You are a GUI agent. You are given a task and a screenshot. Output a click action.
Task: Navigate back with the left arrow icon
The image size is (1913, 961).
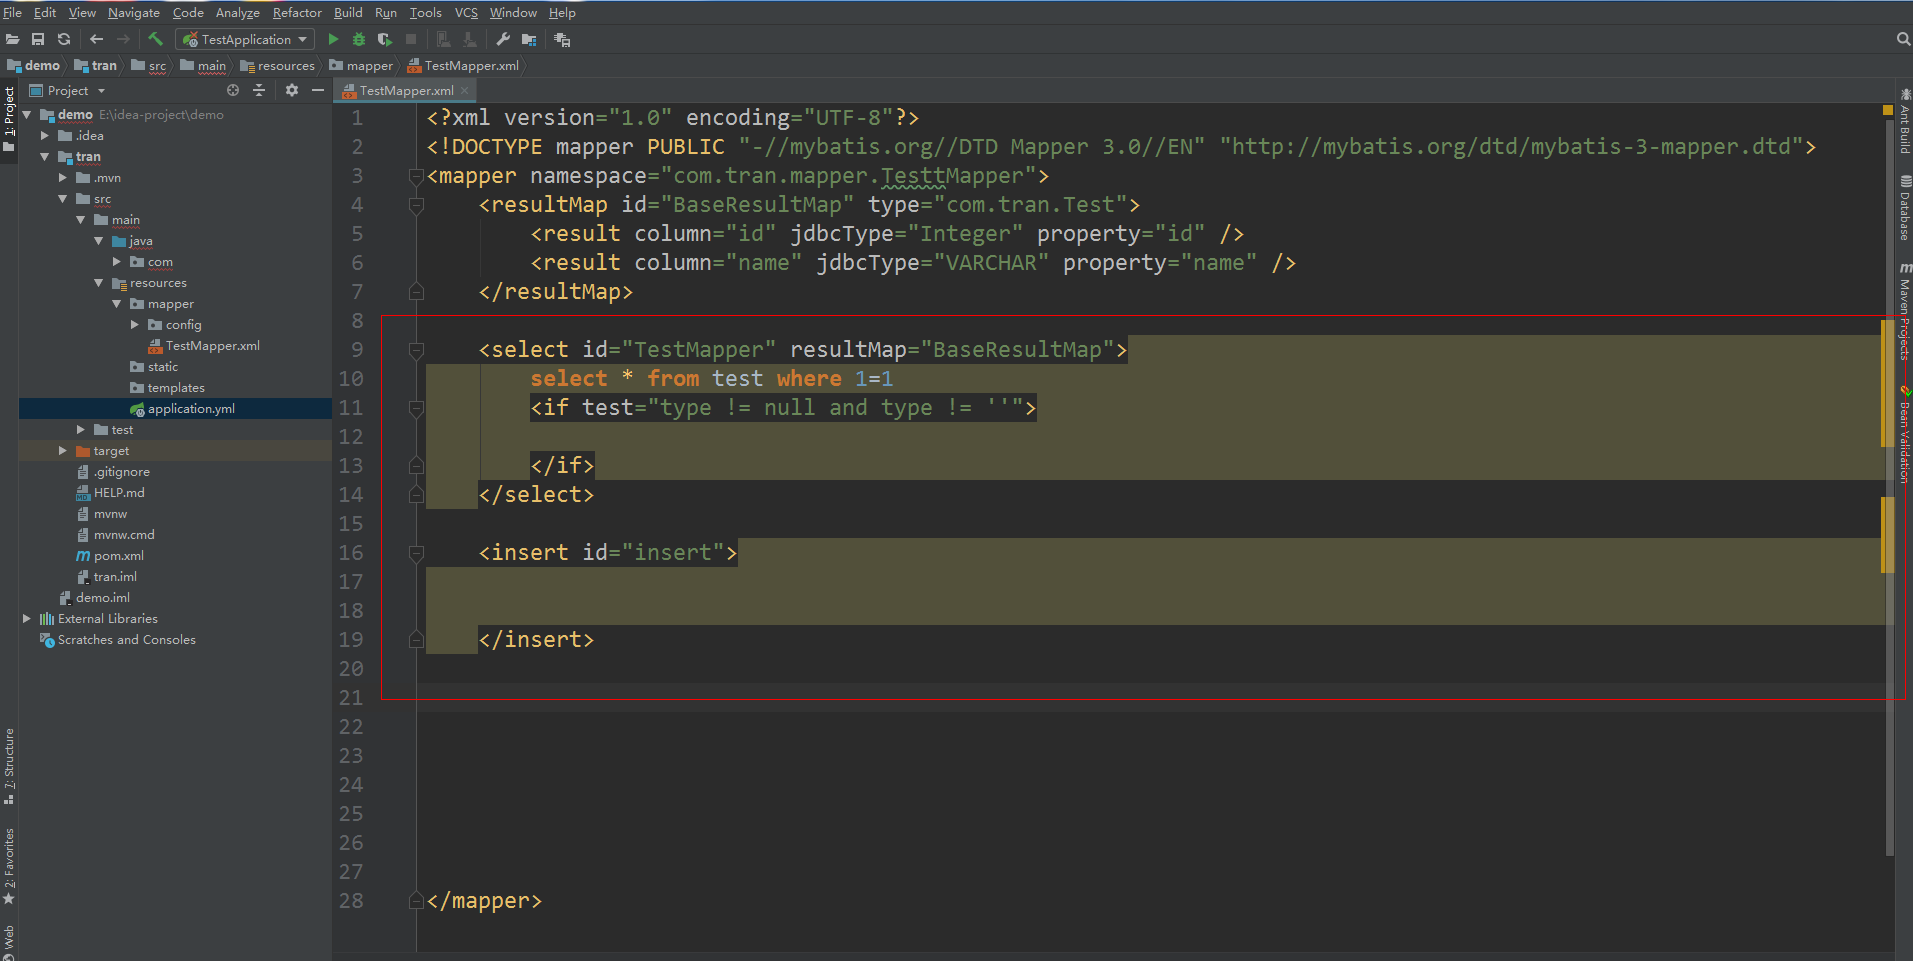96,39
